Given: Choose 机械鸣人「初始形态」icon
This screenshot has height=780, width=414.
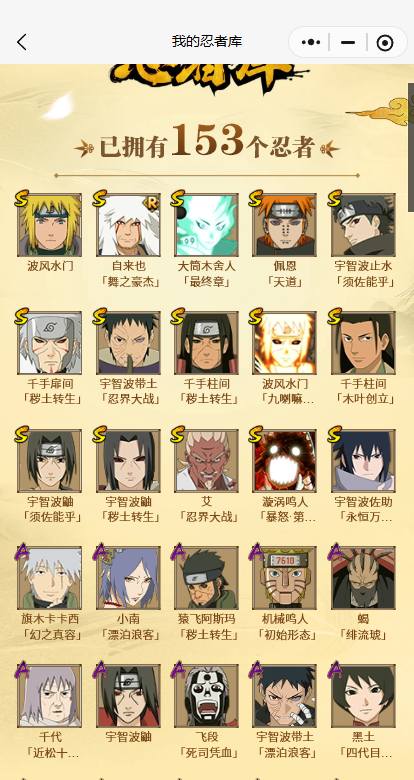Looking at the screenshot, I should coord(285,578).
